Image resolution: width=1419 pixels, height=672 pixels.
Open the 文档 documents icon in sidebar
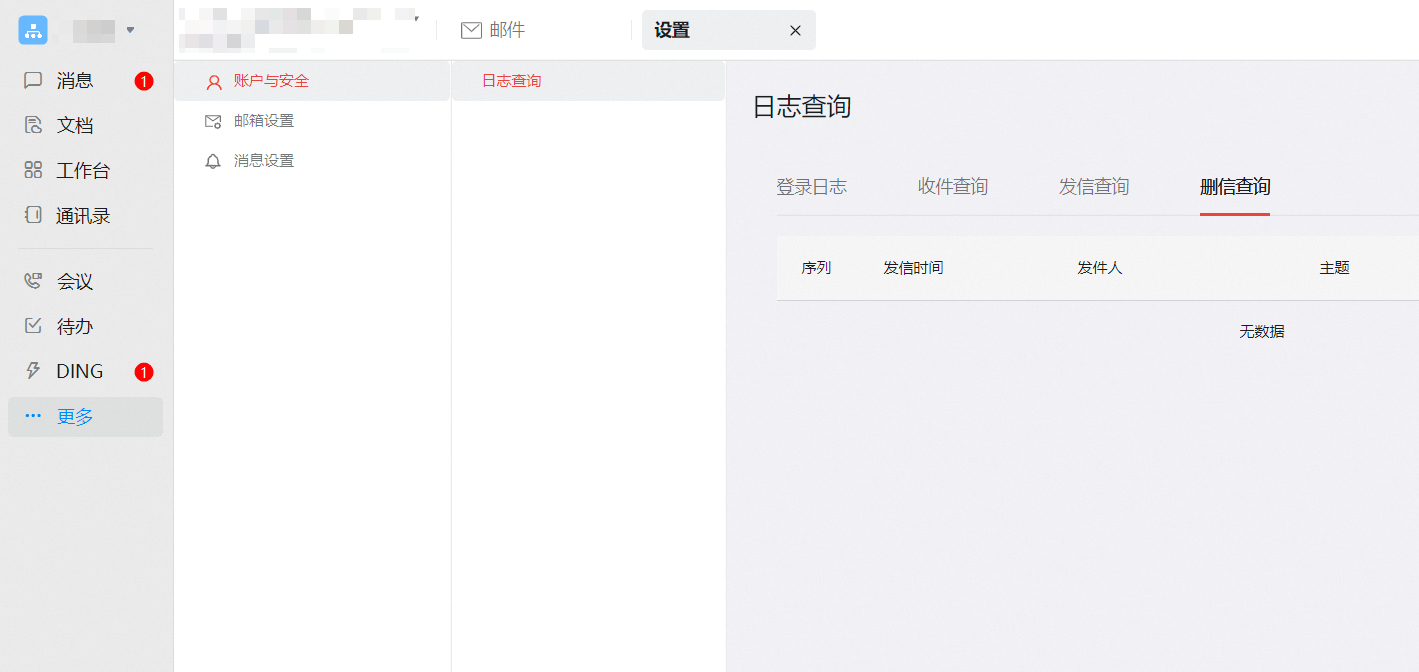point(33,125)
